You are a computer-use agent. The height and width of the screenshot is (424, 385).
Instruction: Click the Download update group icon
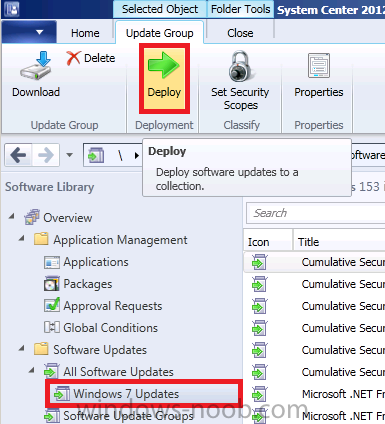tap(36, 65)
